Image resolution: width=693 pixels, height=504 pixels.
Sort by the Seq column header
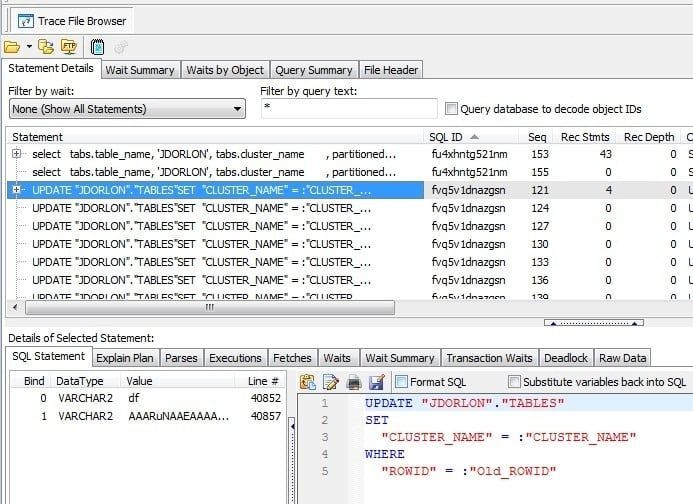(537, 137)
